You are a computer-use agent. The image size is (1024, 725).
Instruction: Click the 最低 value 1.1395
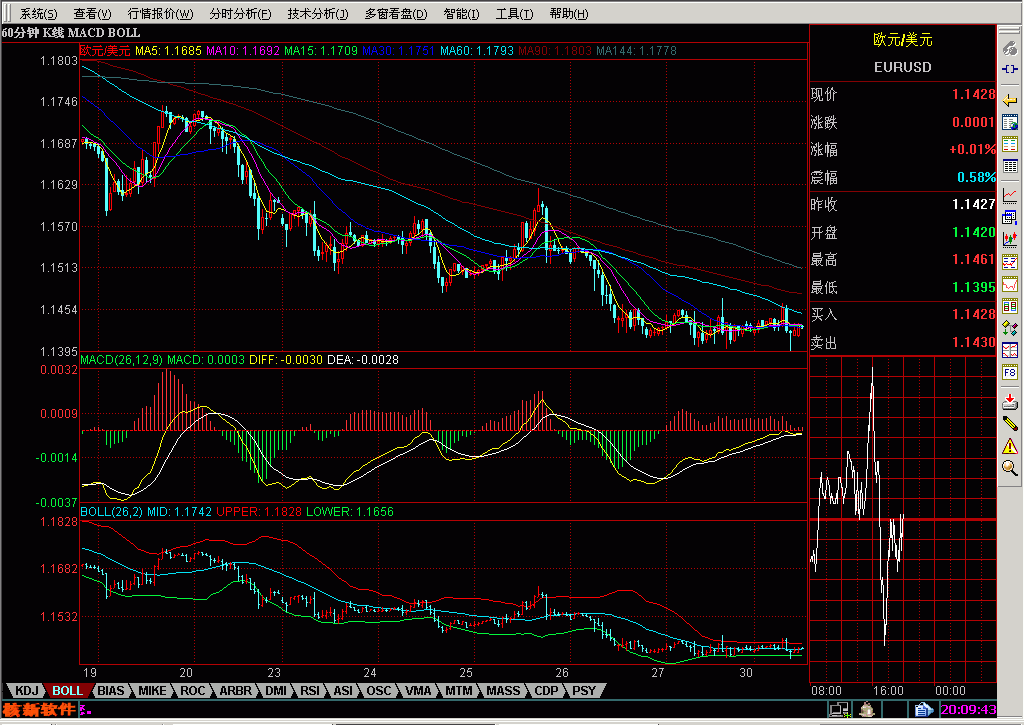[x=973, y=287]
